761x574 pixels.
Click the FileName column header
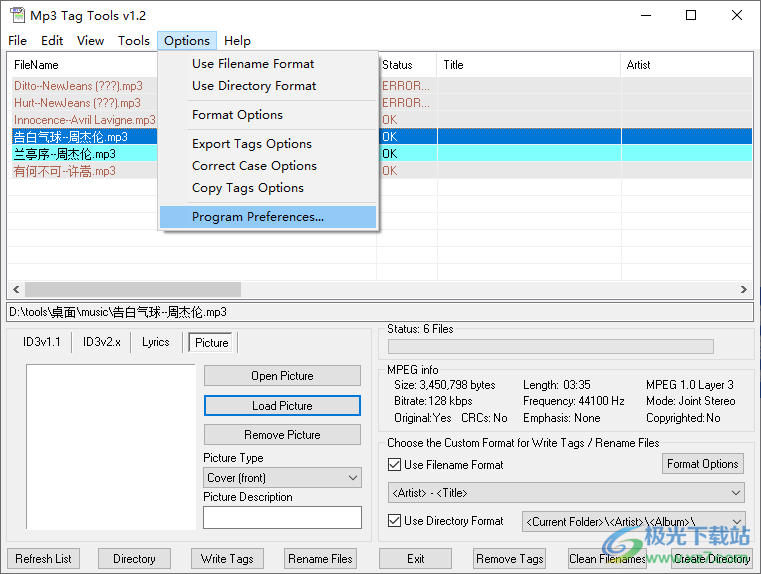click(36, 65)
